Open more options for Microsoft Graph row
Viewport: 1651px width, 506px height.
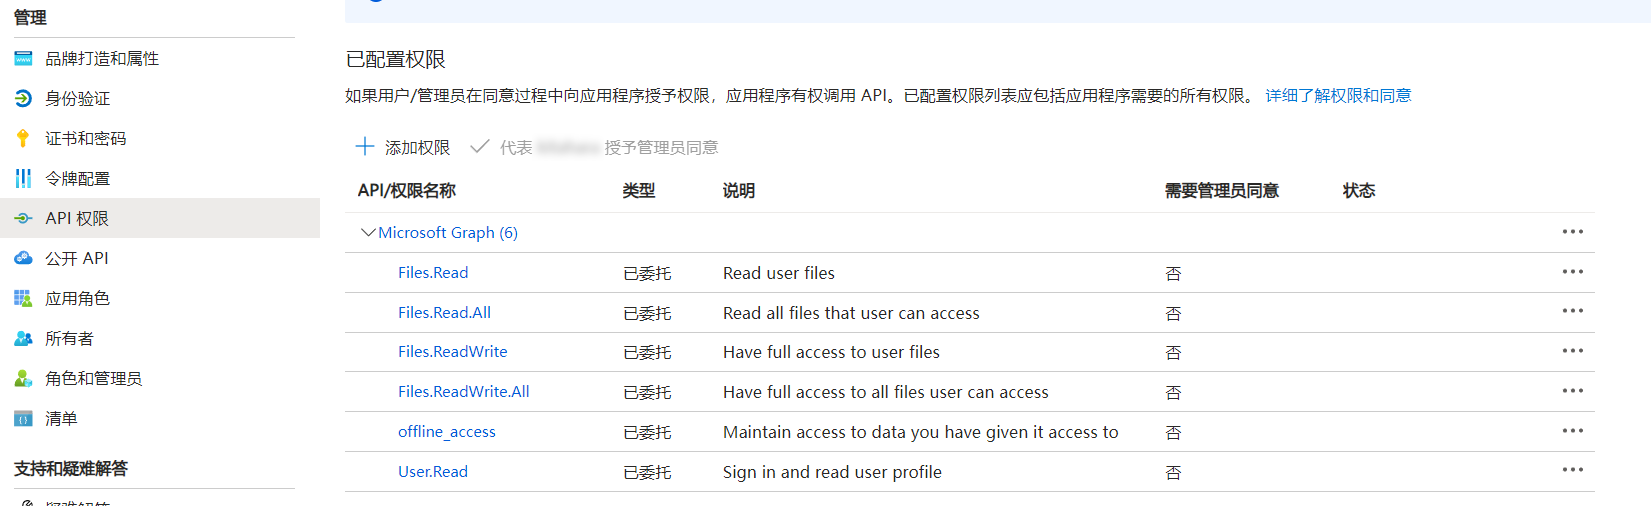tap(1572, 232)
